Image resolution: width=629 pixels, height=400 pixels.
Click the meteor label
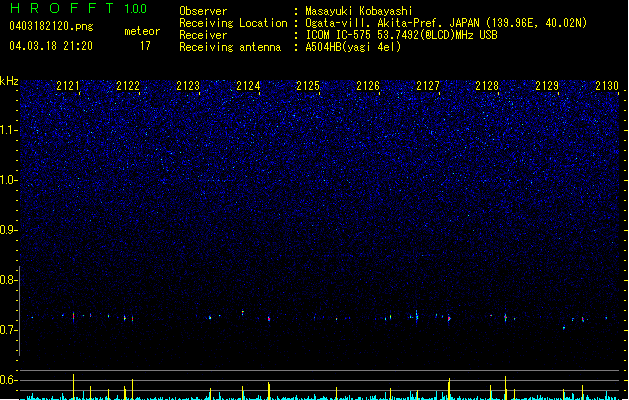[142, 31]
